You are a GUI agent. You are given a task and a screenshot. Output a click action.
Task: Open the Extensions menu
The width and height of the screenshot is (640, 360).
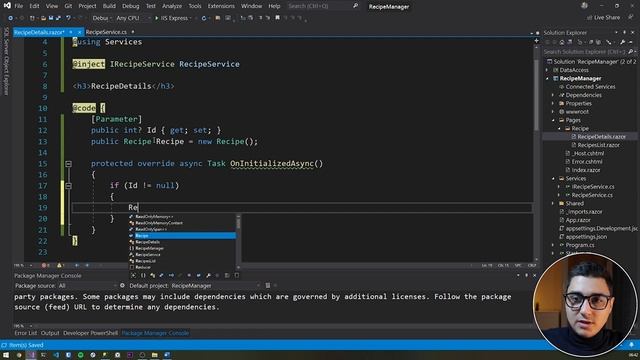221,6
